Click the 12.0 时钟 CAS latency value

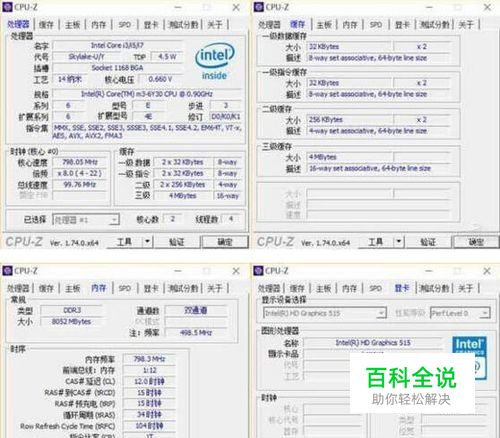(149, 381)
